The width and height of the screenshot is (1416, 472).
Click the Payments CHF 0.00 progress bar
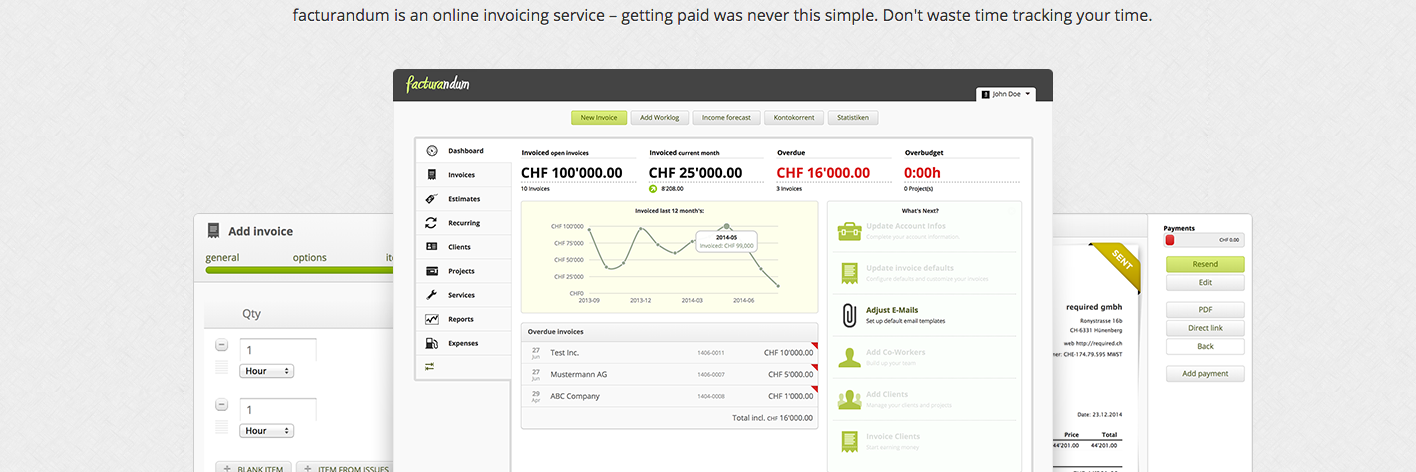(1205, 240)
